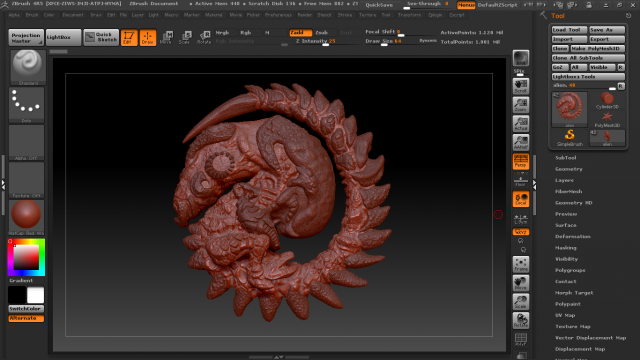Toggle Perspective (Persp) view

click(521, 161)
